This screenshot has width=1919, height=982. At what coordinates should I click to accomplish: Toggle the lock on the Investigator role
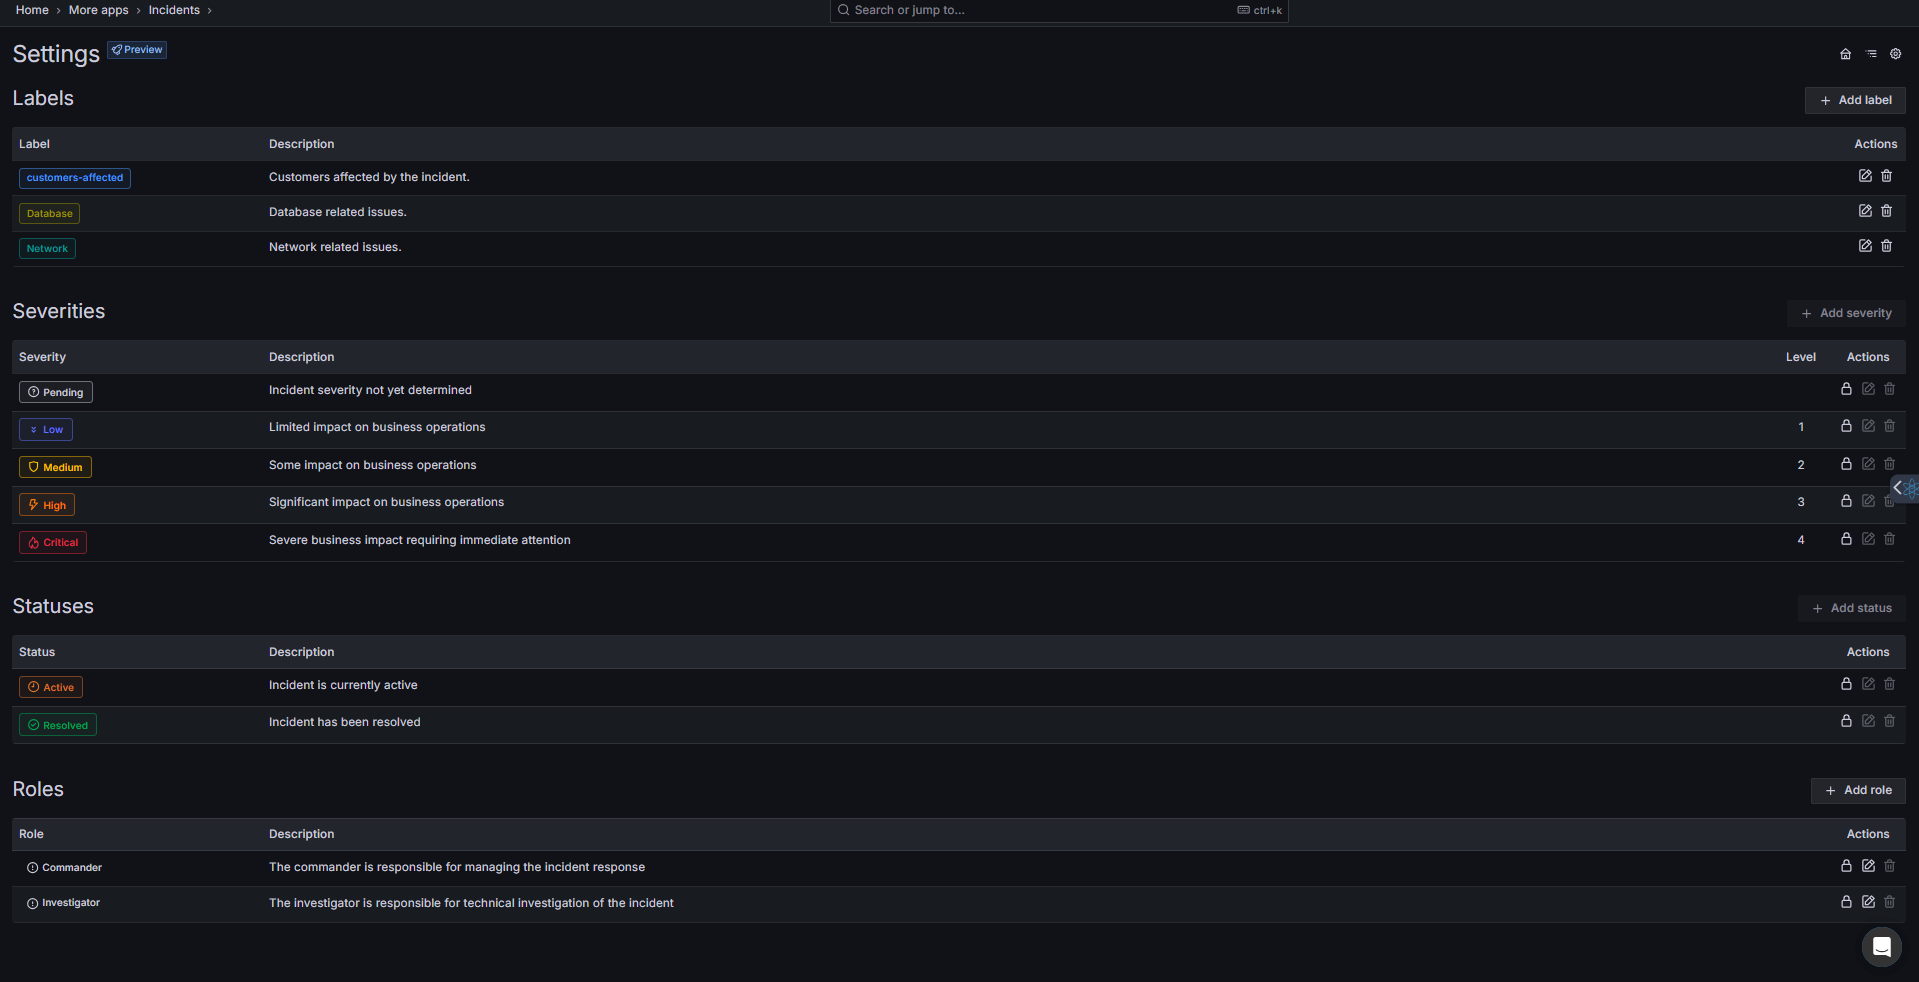tap(1846, 901)
